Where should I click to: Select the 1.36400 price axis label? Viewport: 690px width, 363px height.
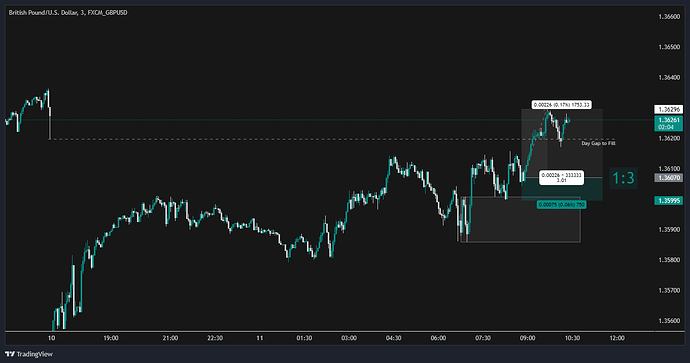[x=669, y=77]
